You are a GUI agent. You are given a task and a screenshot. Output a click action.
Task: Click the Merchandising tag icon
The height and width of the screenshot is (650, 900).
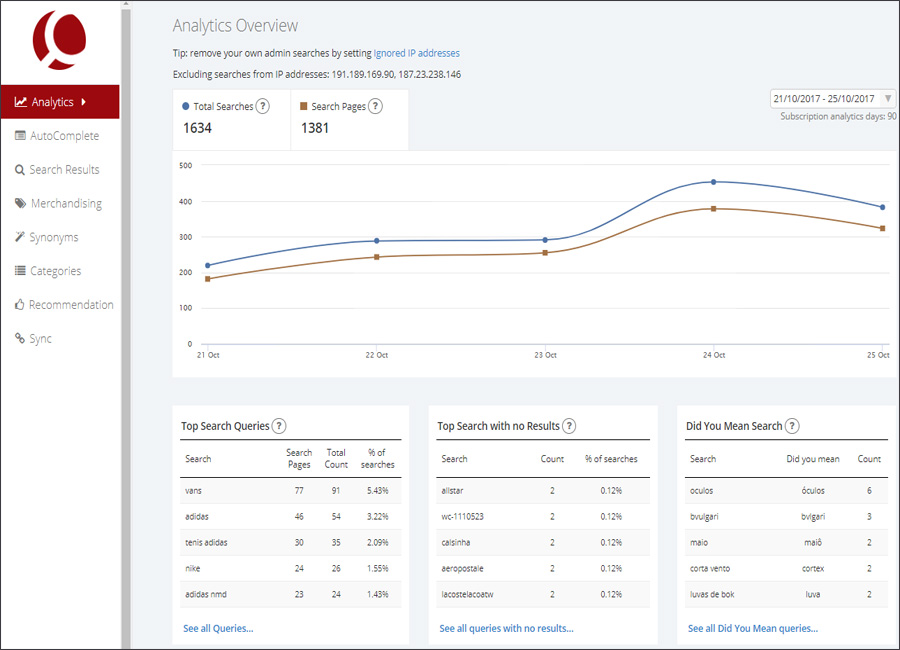coord(20,204)
